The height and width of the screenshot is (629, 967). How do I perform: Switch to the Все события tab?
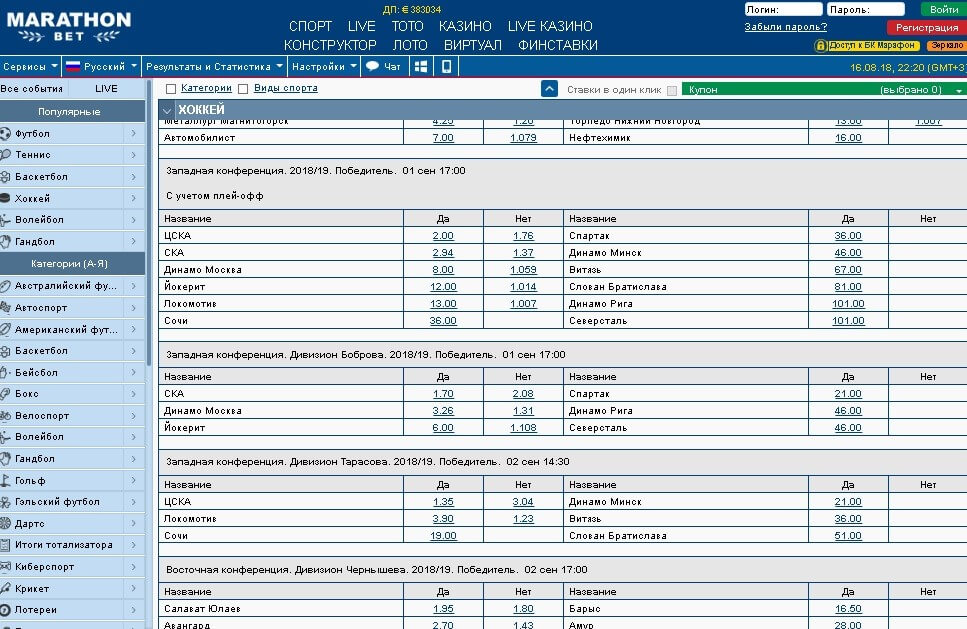point(32,89)
